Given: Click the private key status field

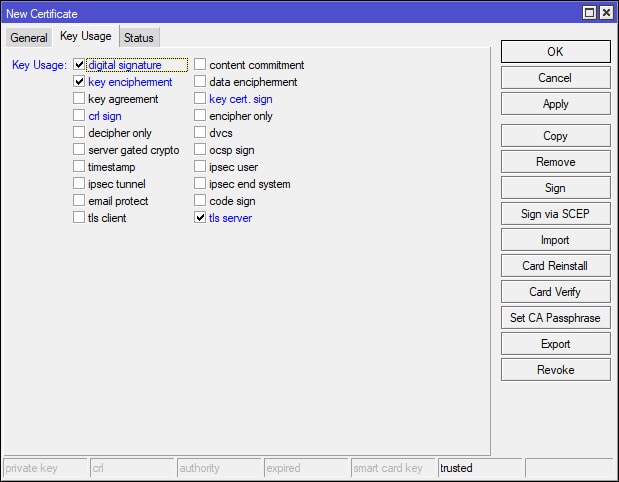Looking at the screenshot, I should point(45,468).
